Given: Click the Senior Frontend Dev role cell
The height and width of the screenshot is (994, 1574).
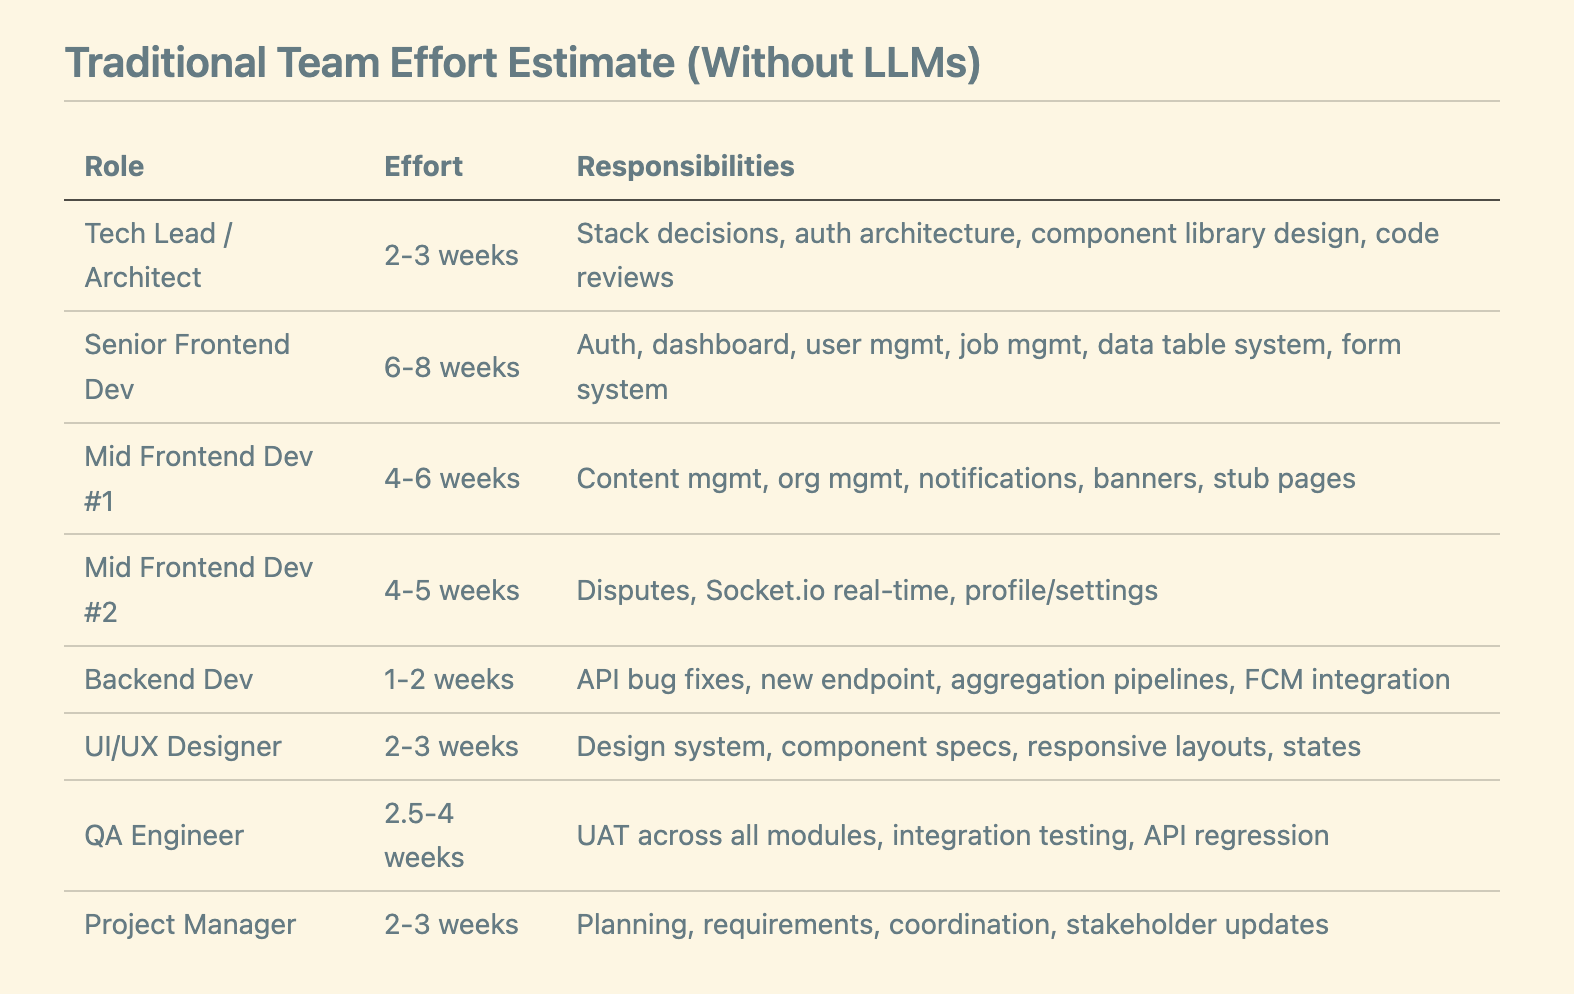Looking at the screenshot, I should tap(187, 366).
